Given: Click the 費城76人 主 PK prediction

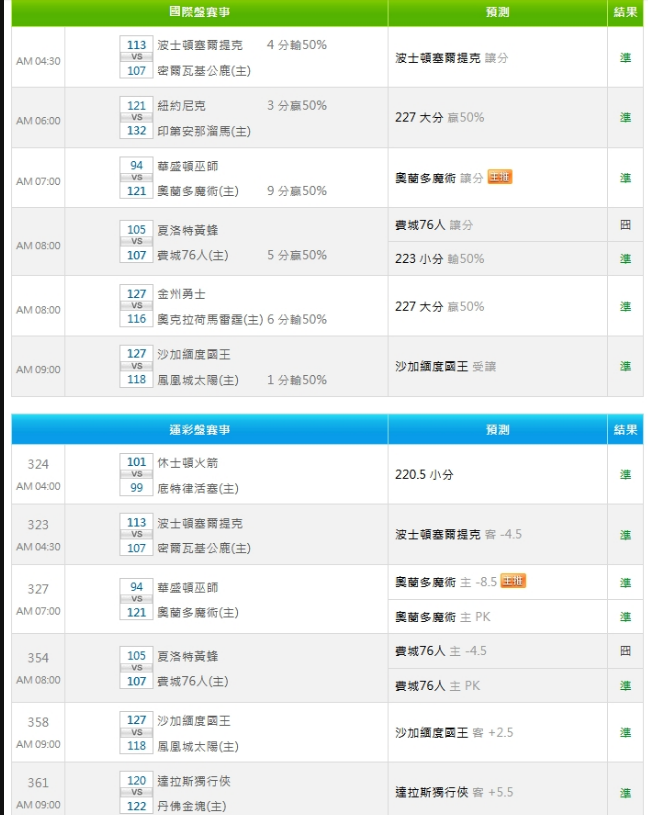Looking at the screenshot, I should (438, 686).
